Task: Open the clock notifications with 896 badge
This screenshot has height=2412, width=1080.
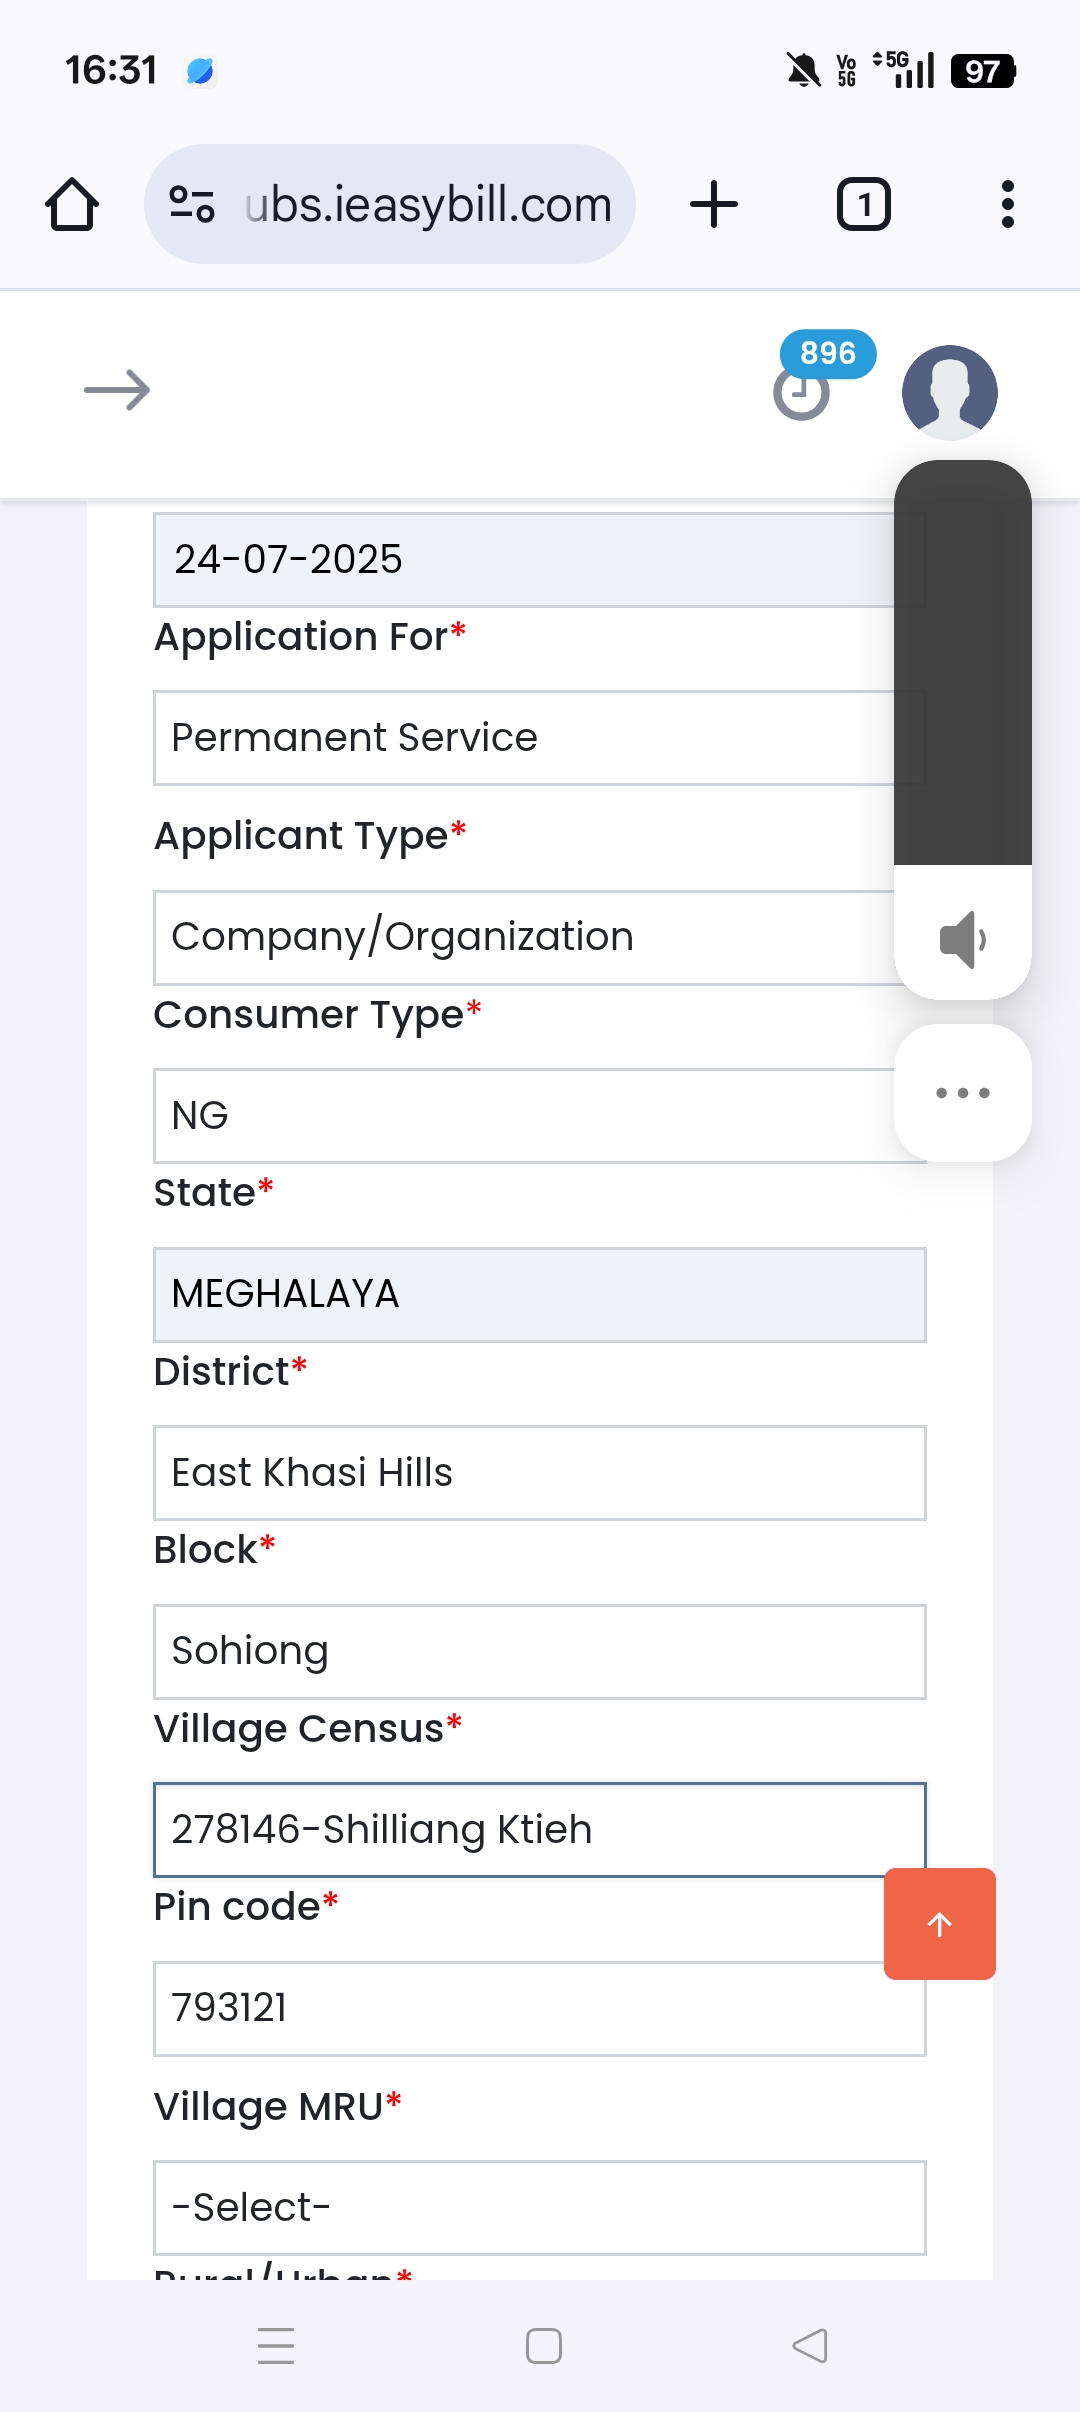Action: pos(803,392)
